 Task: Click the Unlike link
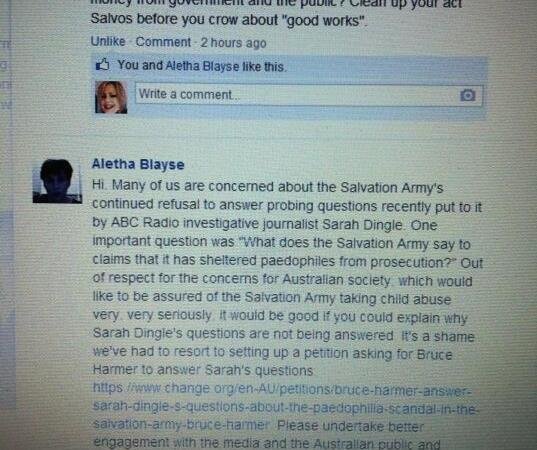click(x=108, y=41)
